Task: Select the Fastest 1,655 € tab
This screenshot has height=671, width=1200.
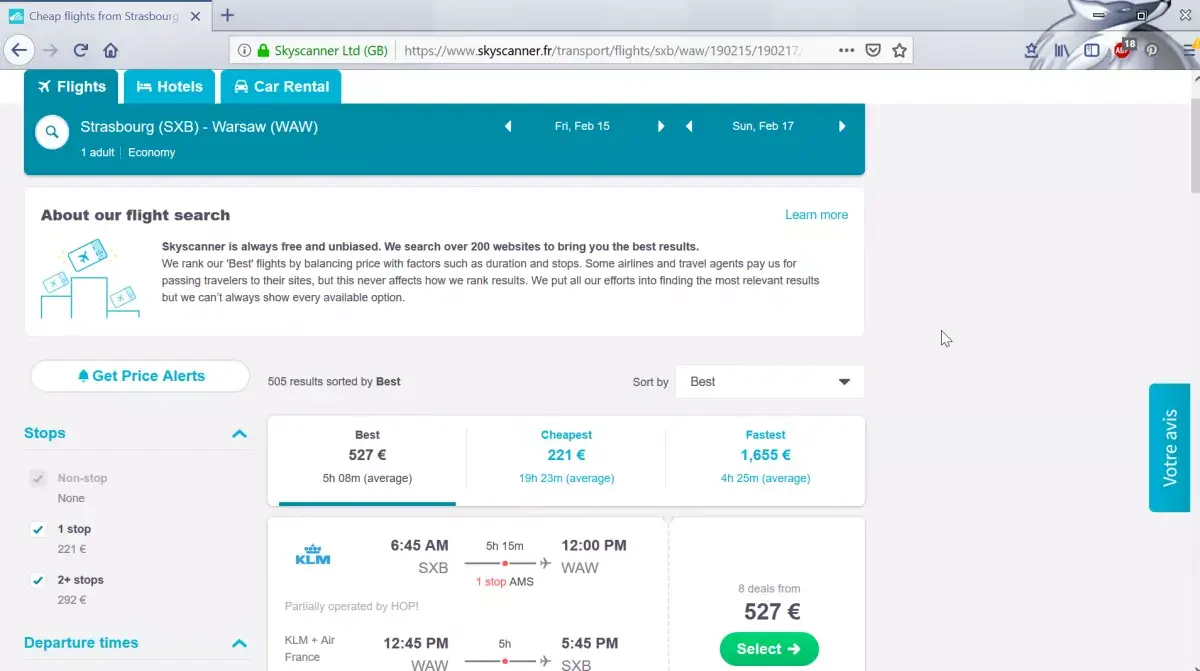Action: click(x=765, y=461)
